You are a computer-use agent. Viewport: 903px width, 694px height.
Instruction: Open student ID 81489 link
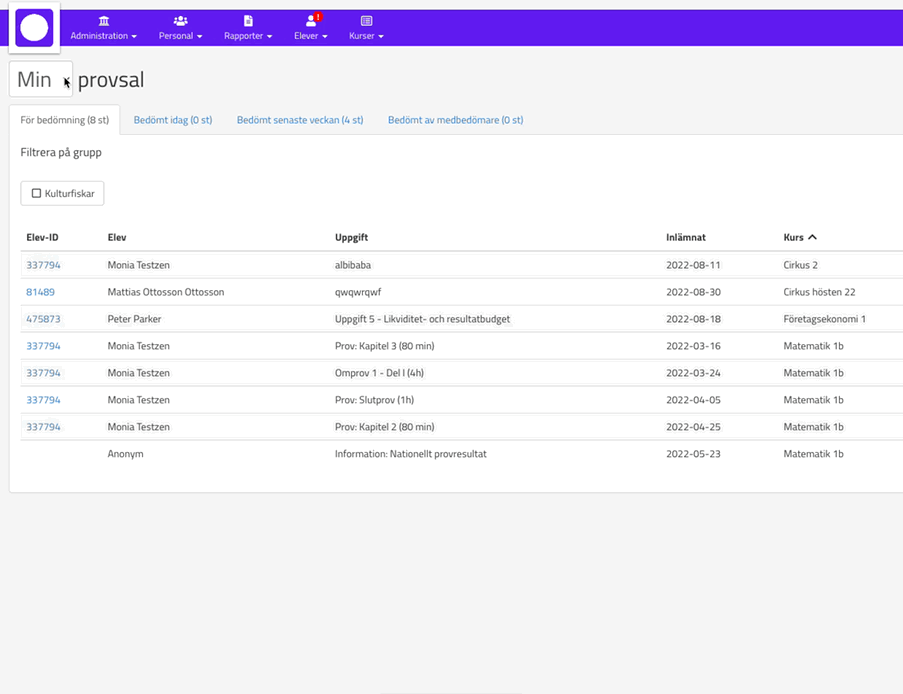[x=40, y=292]
